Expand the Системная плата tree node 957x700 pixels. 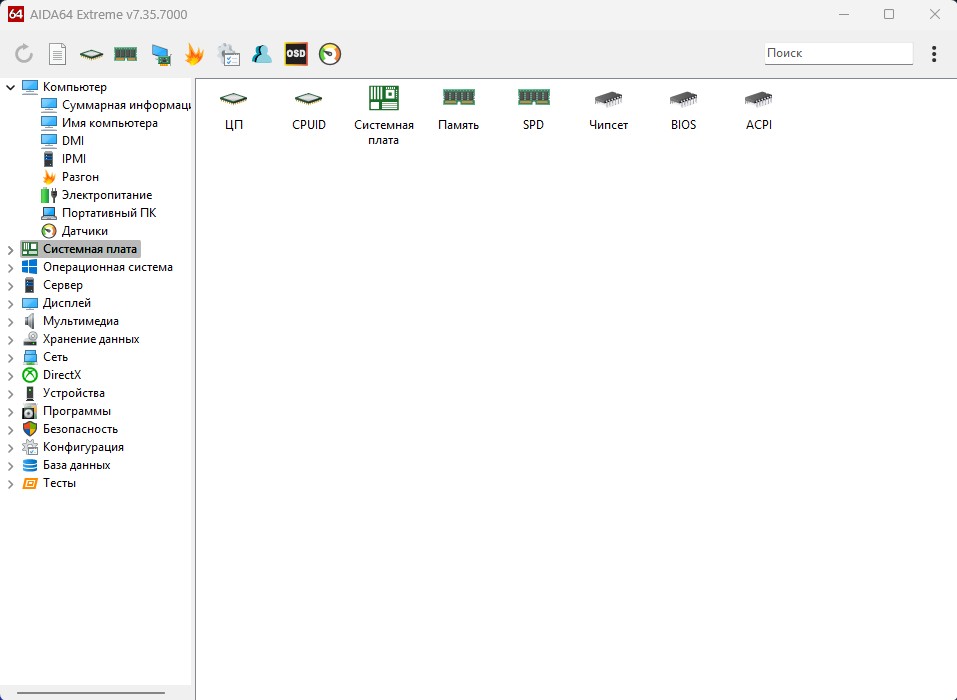click(x=10, y=250)
